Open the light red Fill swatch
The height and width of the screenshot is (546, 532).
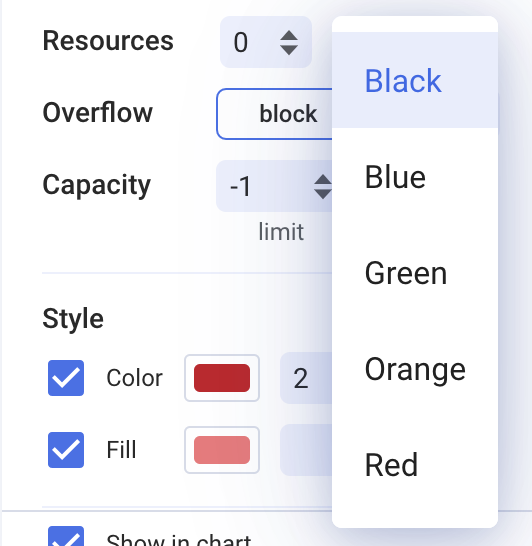point(222,450)
